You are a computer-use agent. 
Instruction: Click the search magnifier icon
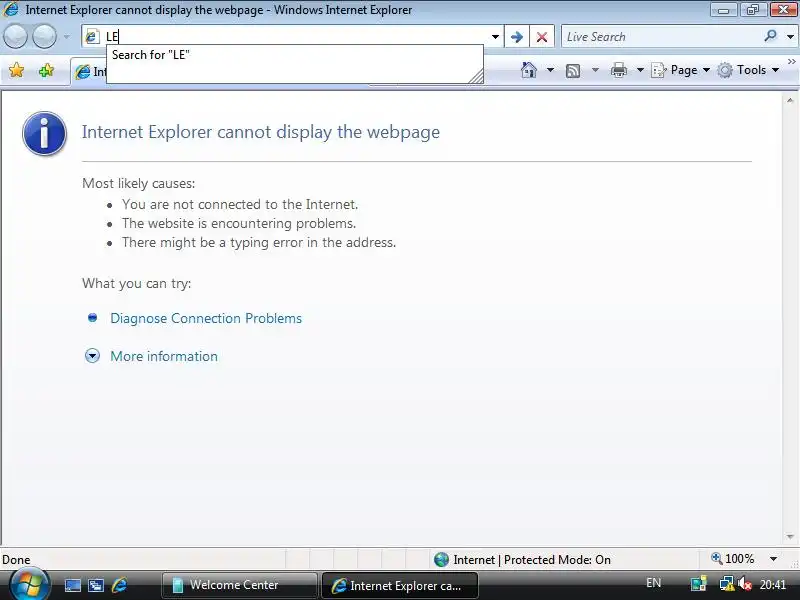point(770,36)
